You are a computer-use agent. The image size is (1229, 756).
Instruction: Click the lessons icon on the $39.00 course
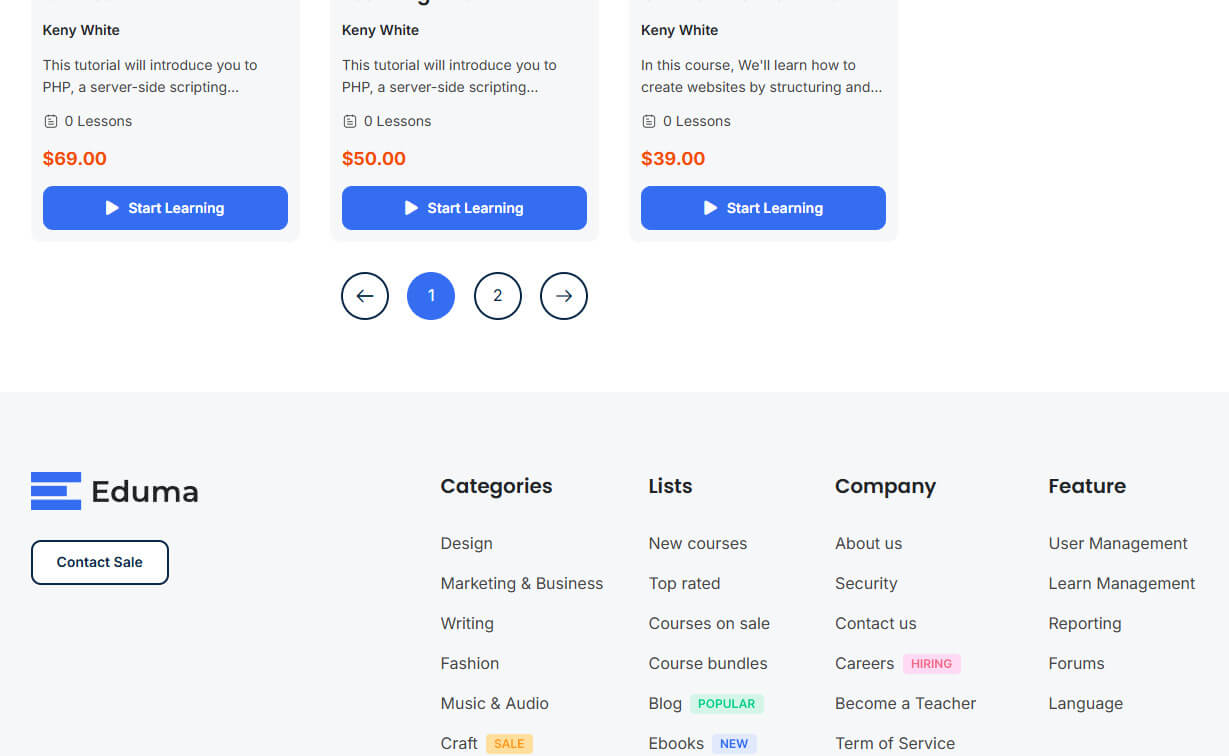coord(649,121)
